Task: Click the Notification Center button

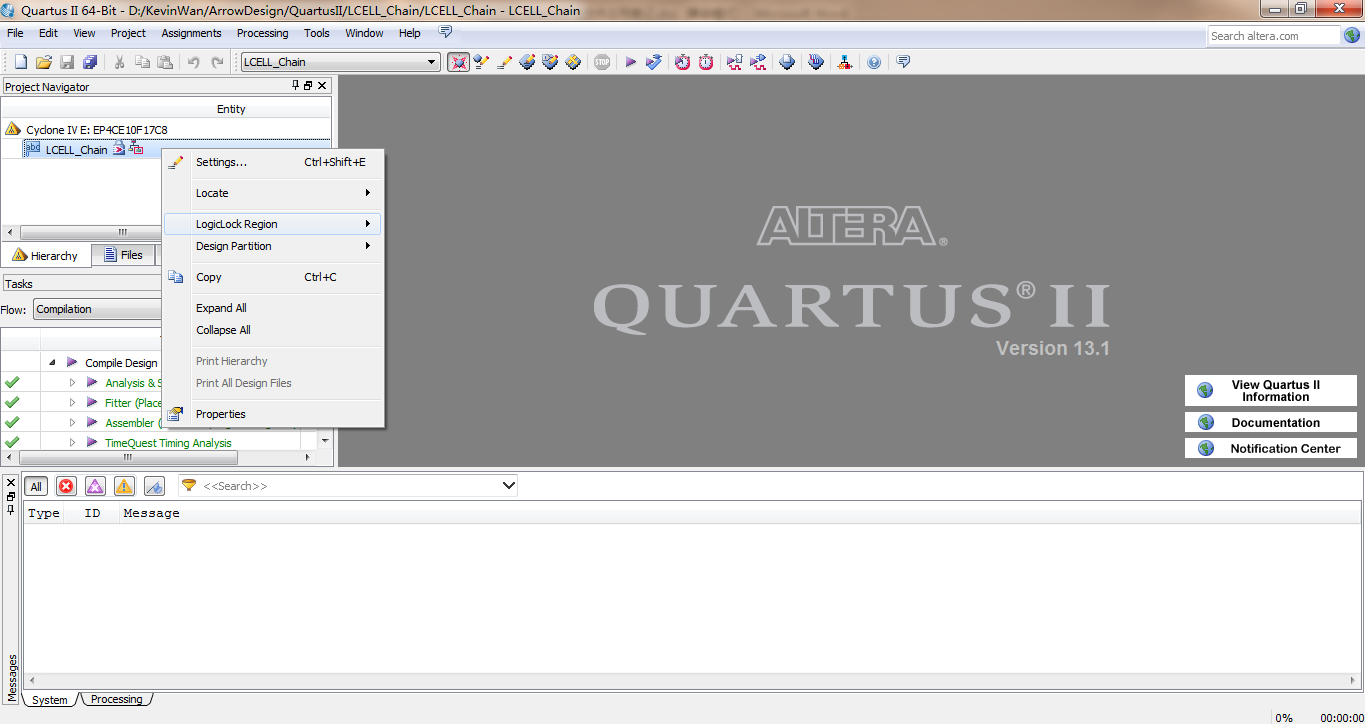Action: tap(1271, 449)
